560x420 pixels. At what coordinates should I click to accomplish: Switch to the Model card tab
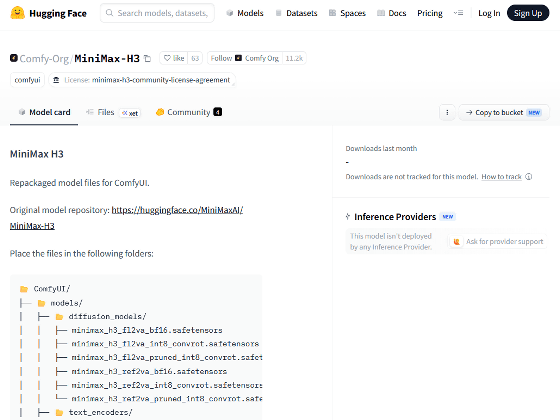(44, 112)
